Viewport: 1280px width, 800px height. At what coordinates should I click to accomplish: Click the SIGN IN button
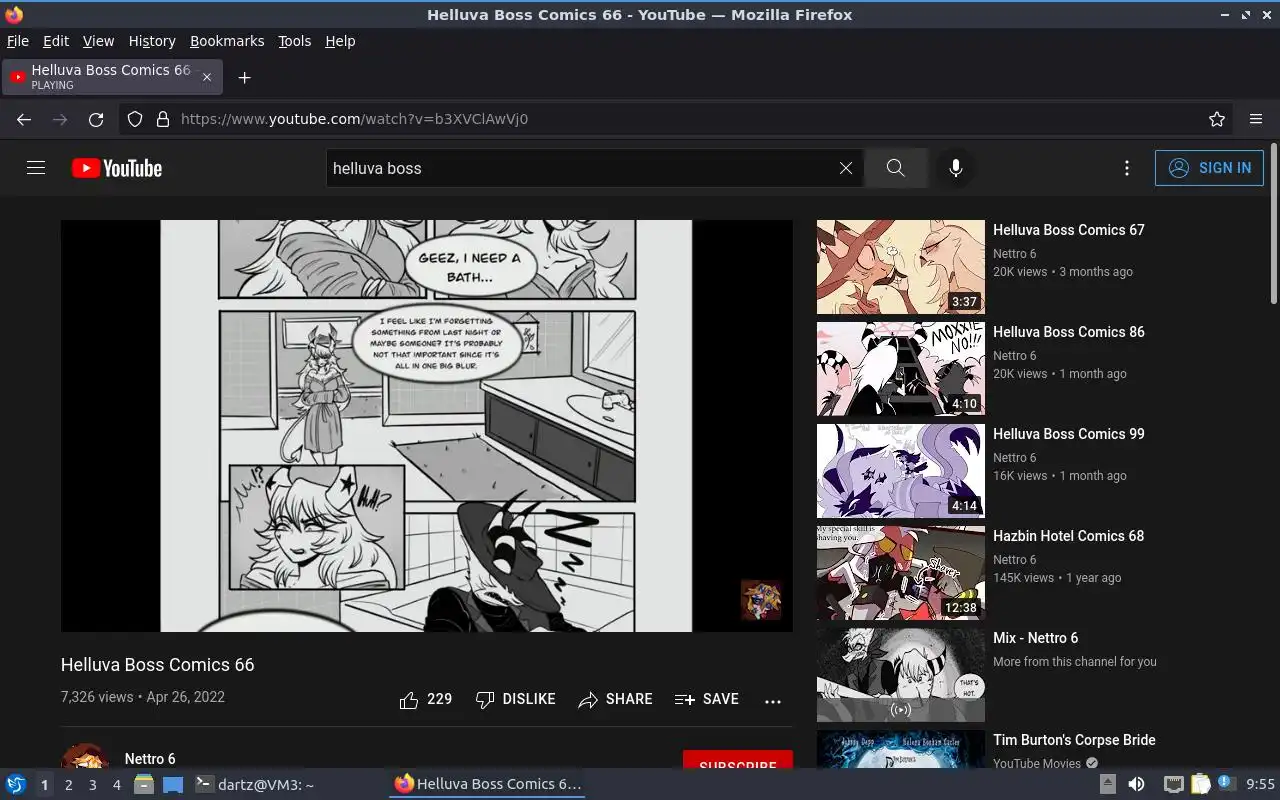tap(1209, 168)
